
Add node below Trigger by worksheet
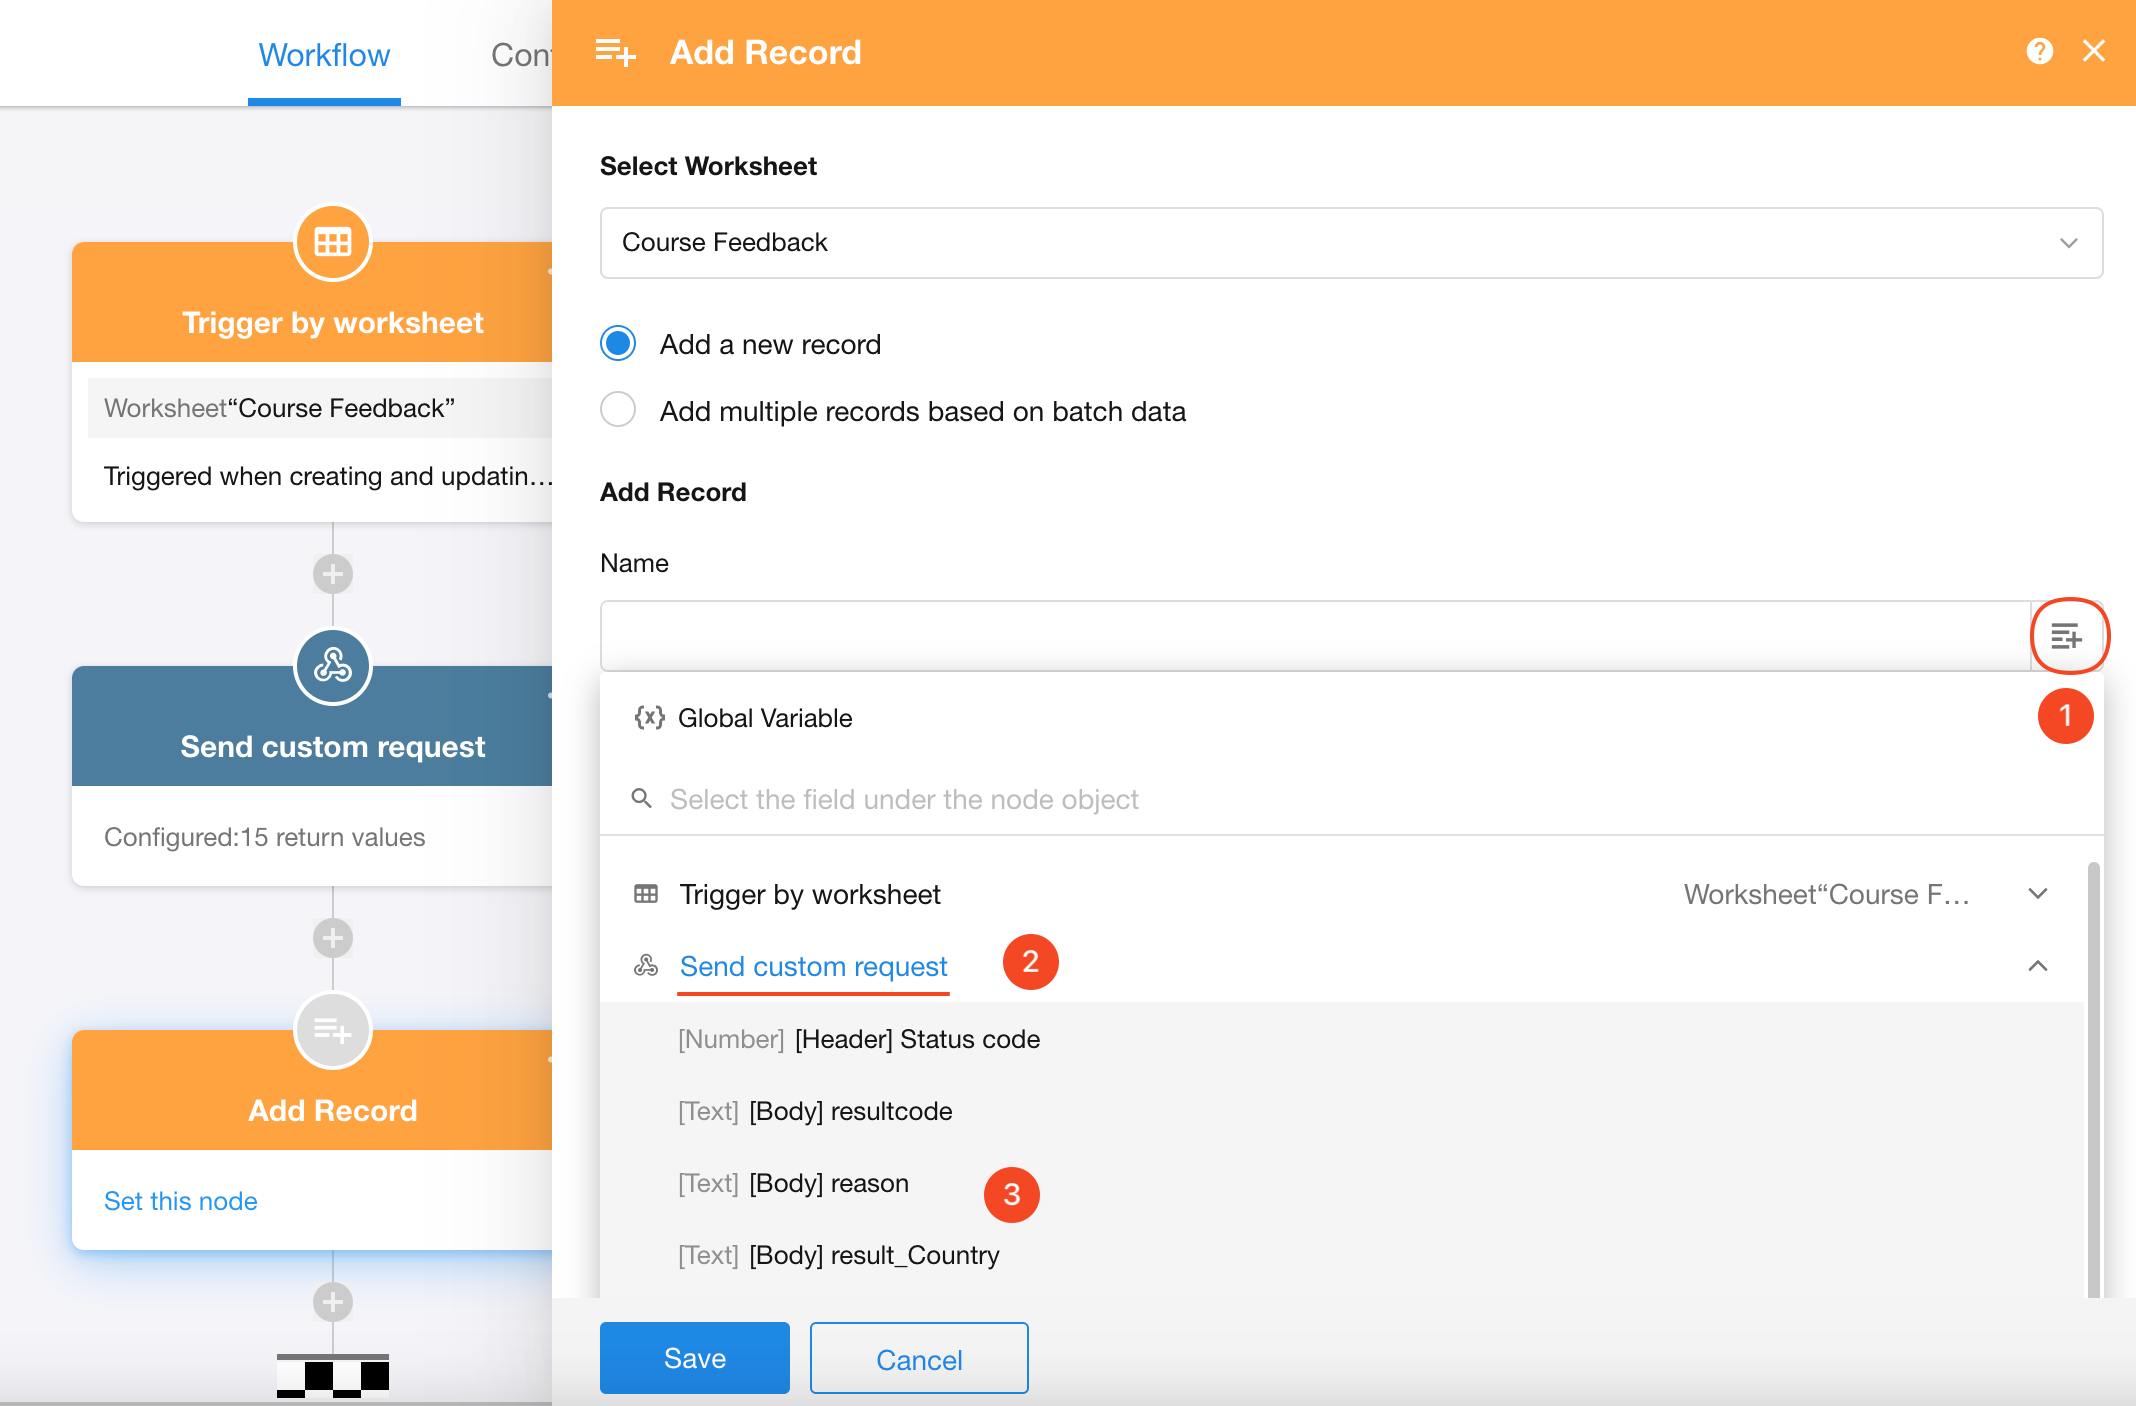point(333,574)
